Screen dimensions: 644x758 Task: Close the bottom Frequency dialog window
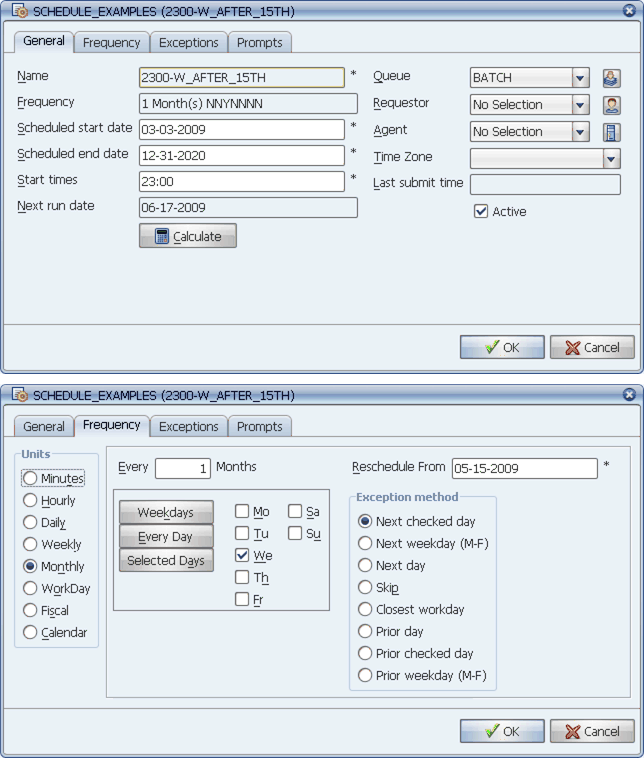pos(629,395)
